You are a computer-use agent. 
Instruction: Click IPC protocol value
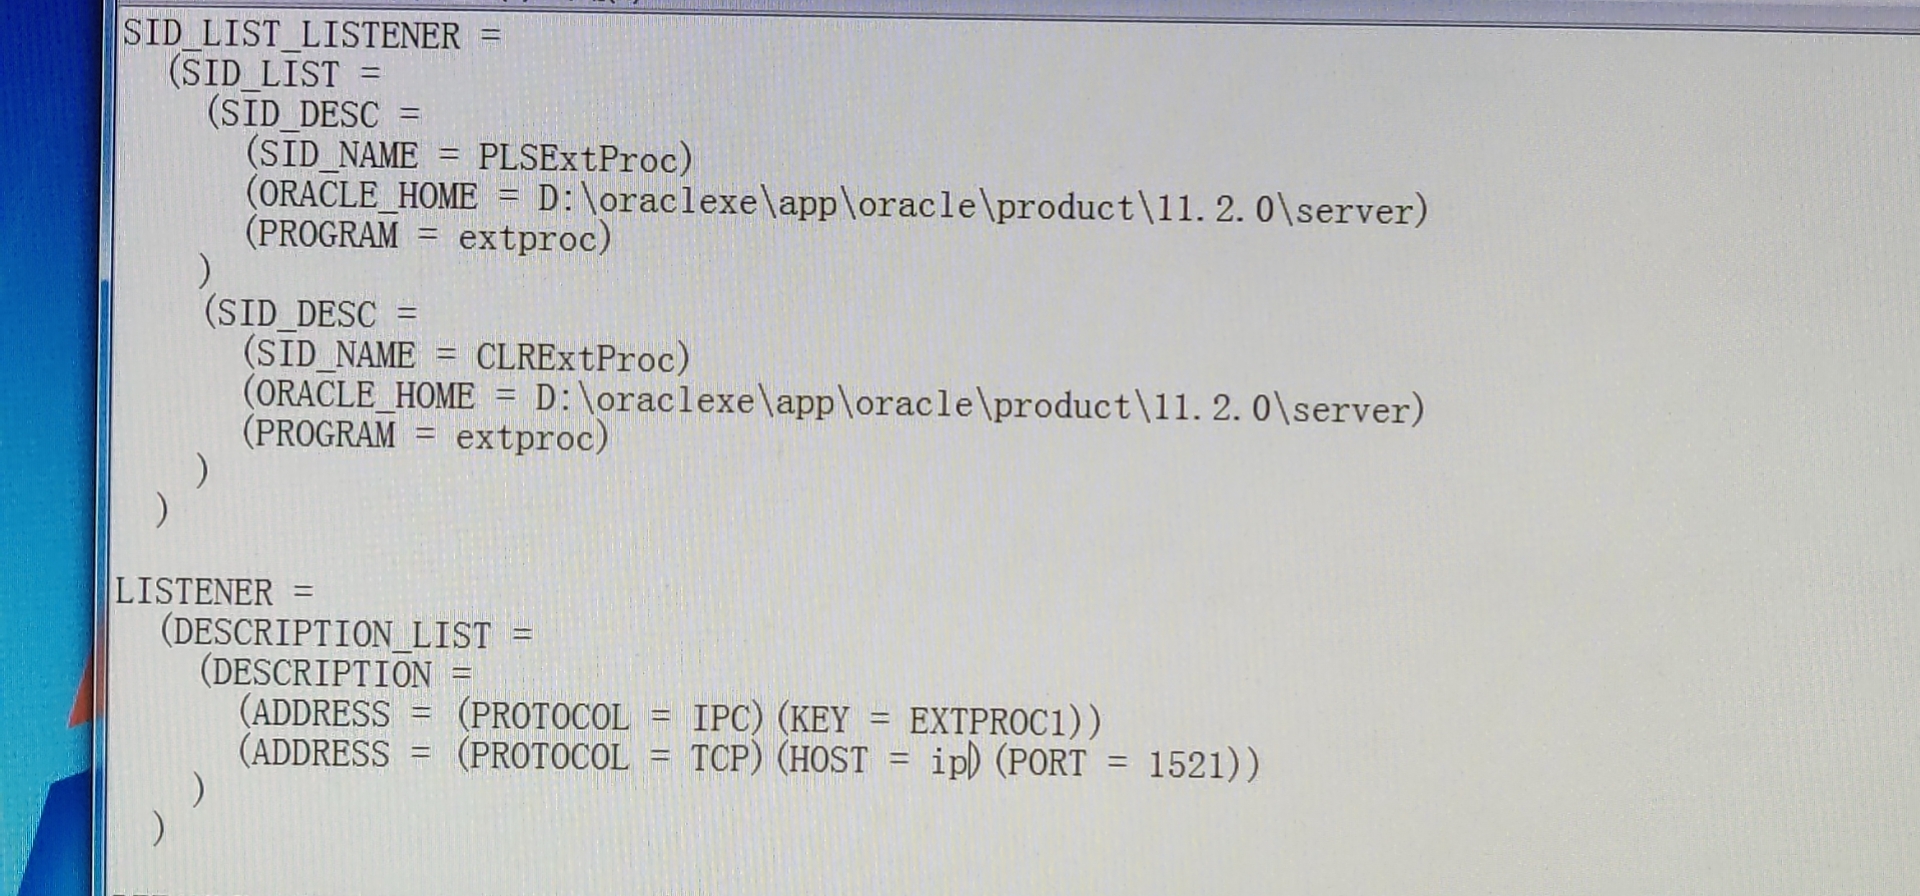(x=720, y=718)
